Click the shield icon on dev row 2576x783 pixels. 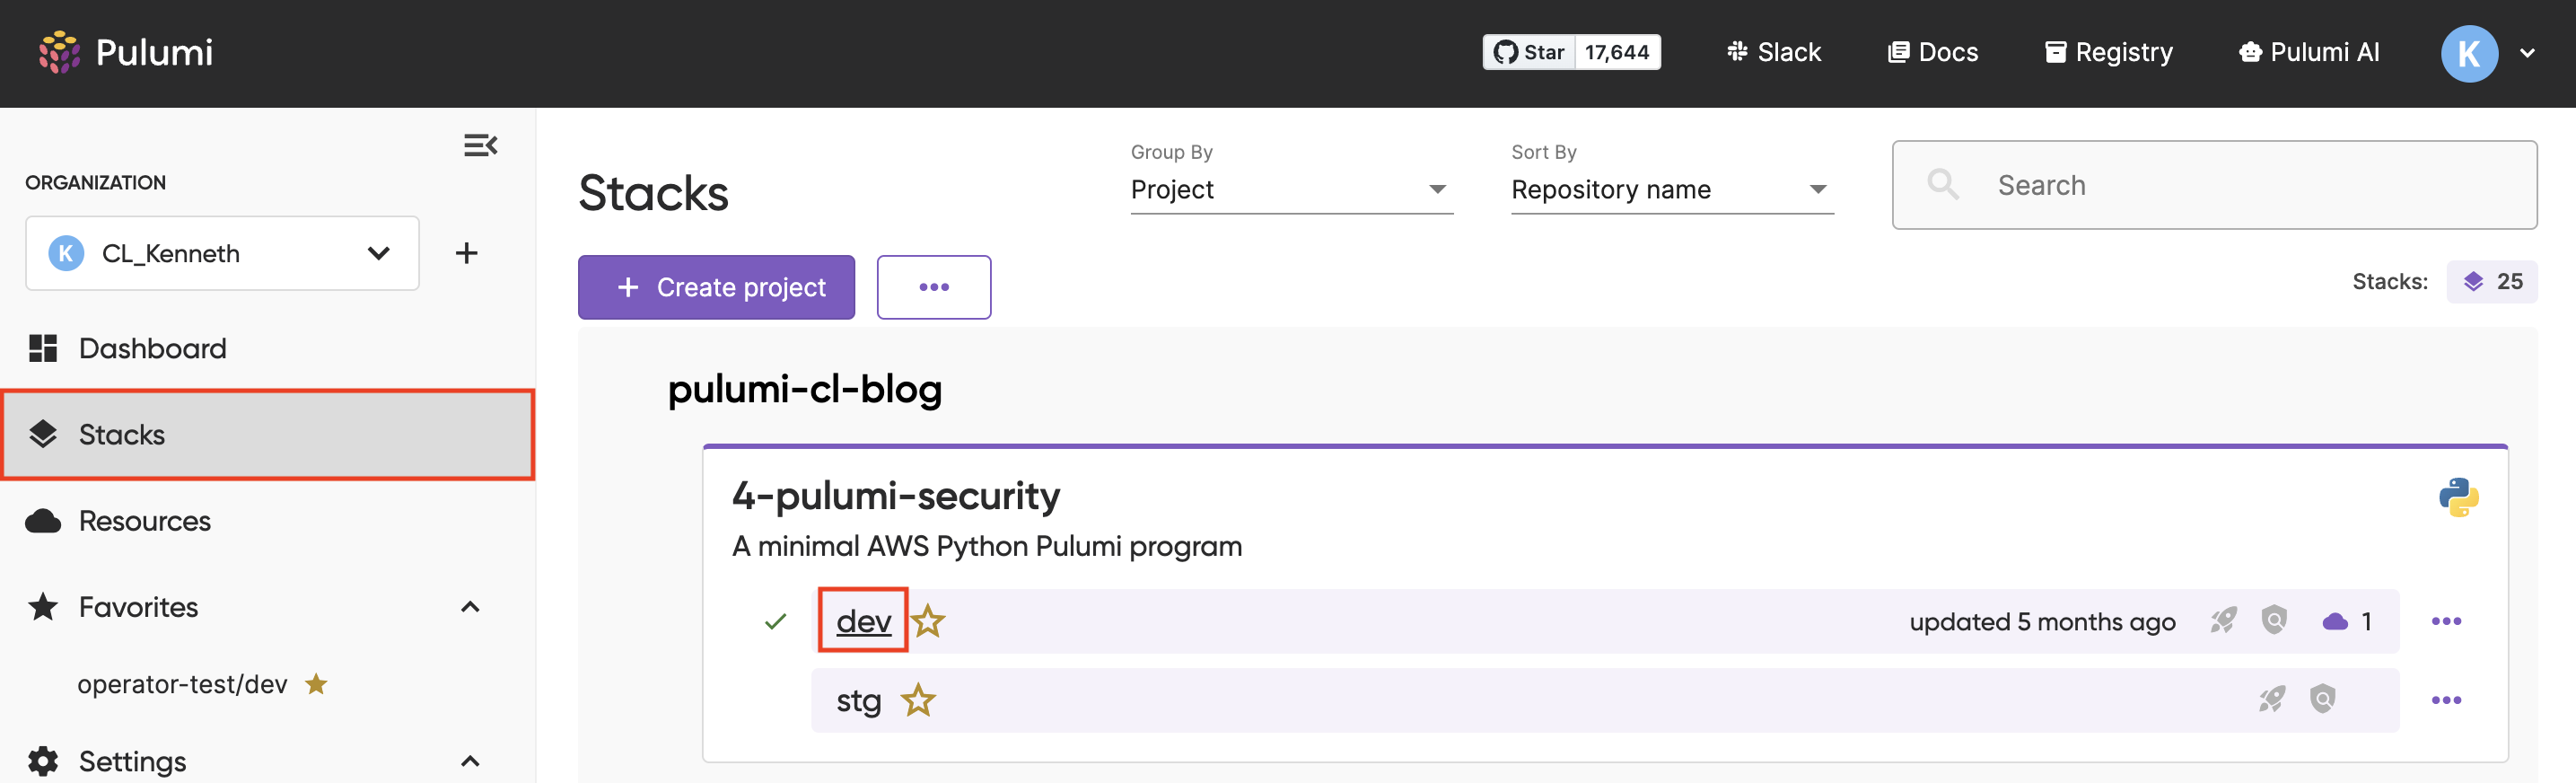pyautogui.click(x=2274, y=620)
